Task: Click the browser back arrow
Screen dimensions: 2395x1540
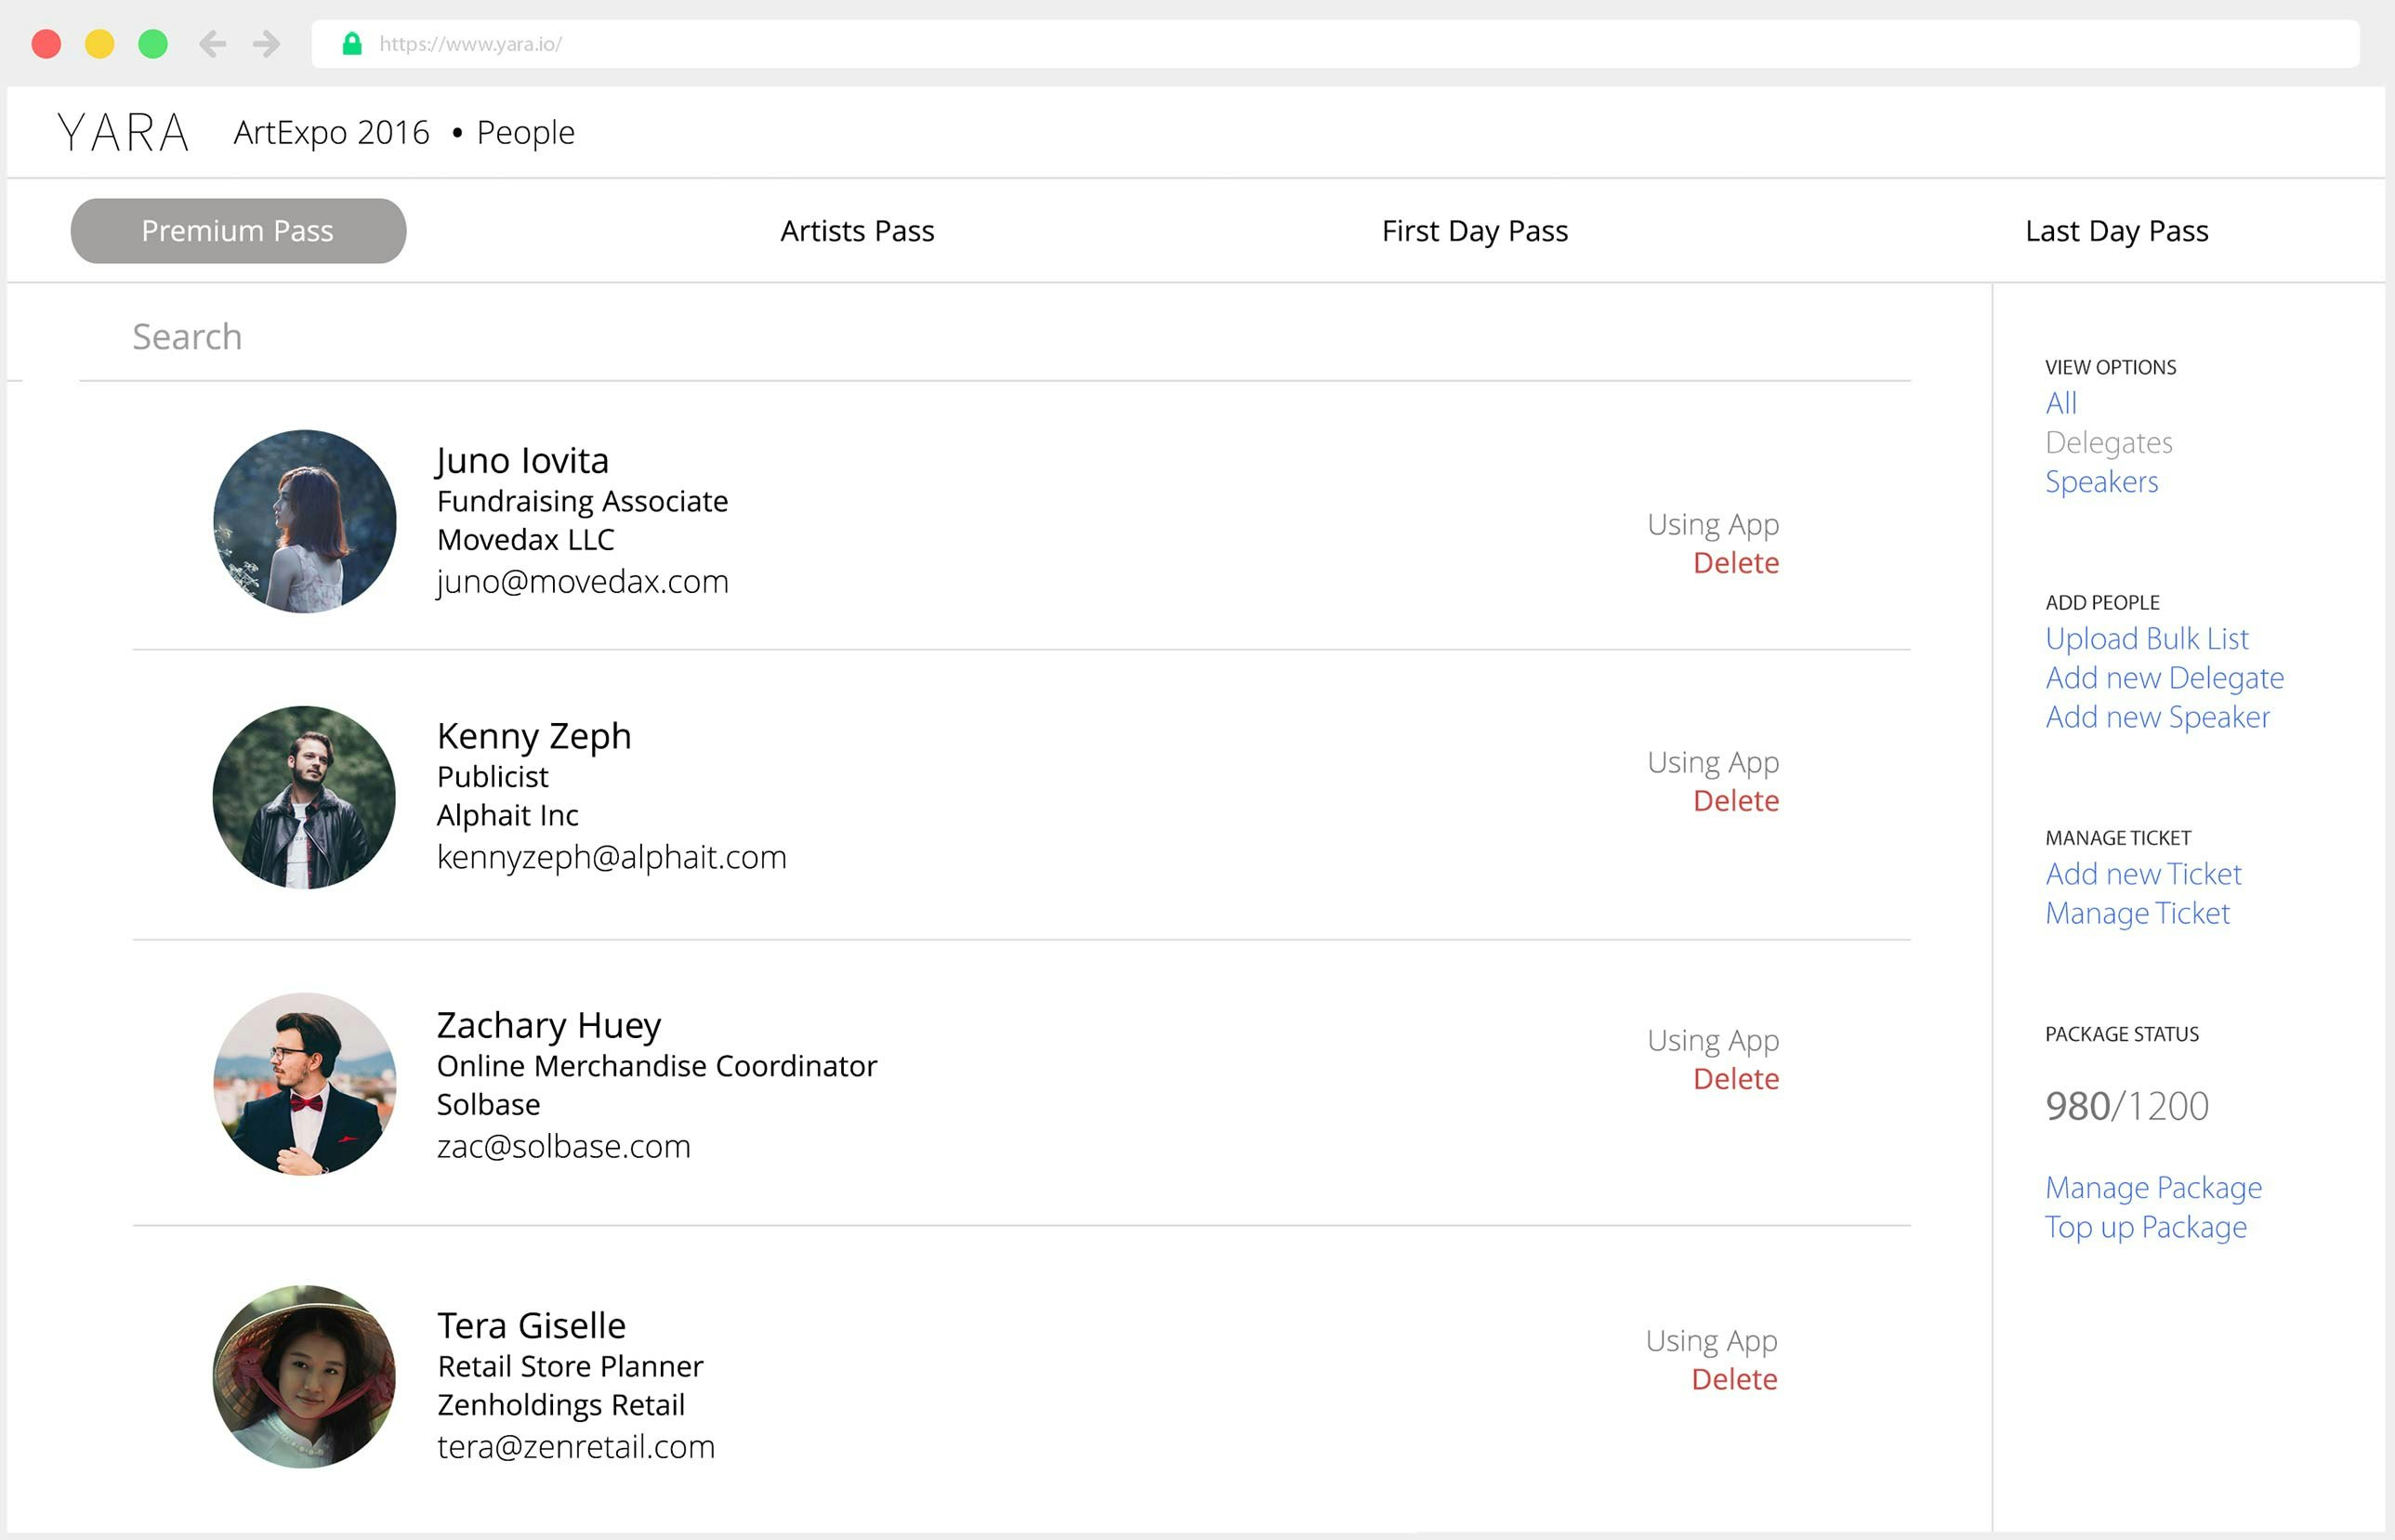Action: tap(212, 44)
